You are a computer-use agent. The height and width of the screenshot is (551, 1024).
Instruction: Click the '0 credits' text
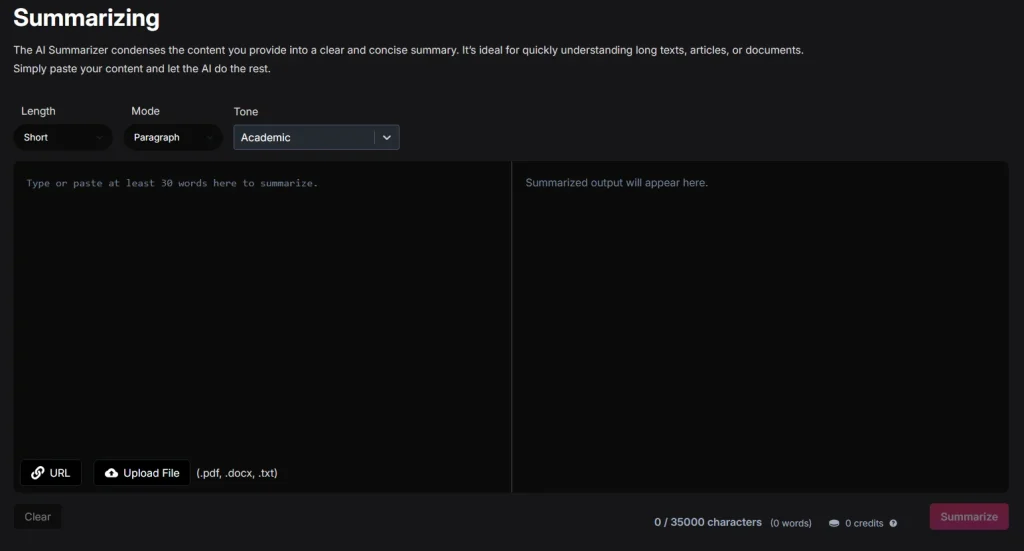point(863,523)
